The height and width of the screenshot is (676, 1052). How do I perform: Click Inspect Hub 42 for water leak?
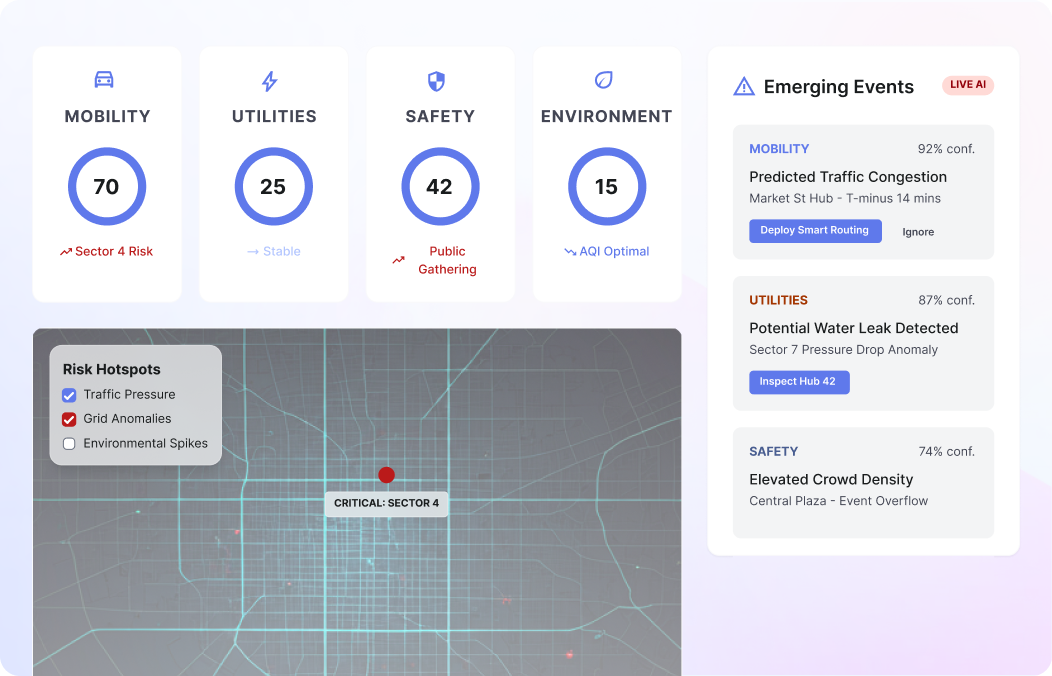799,382
